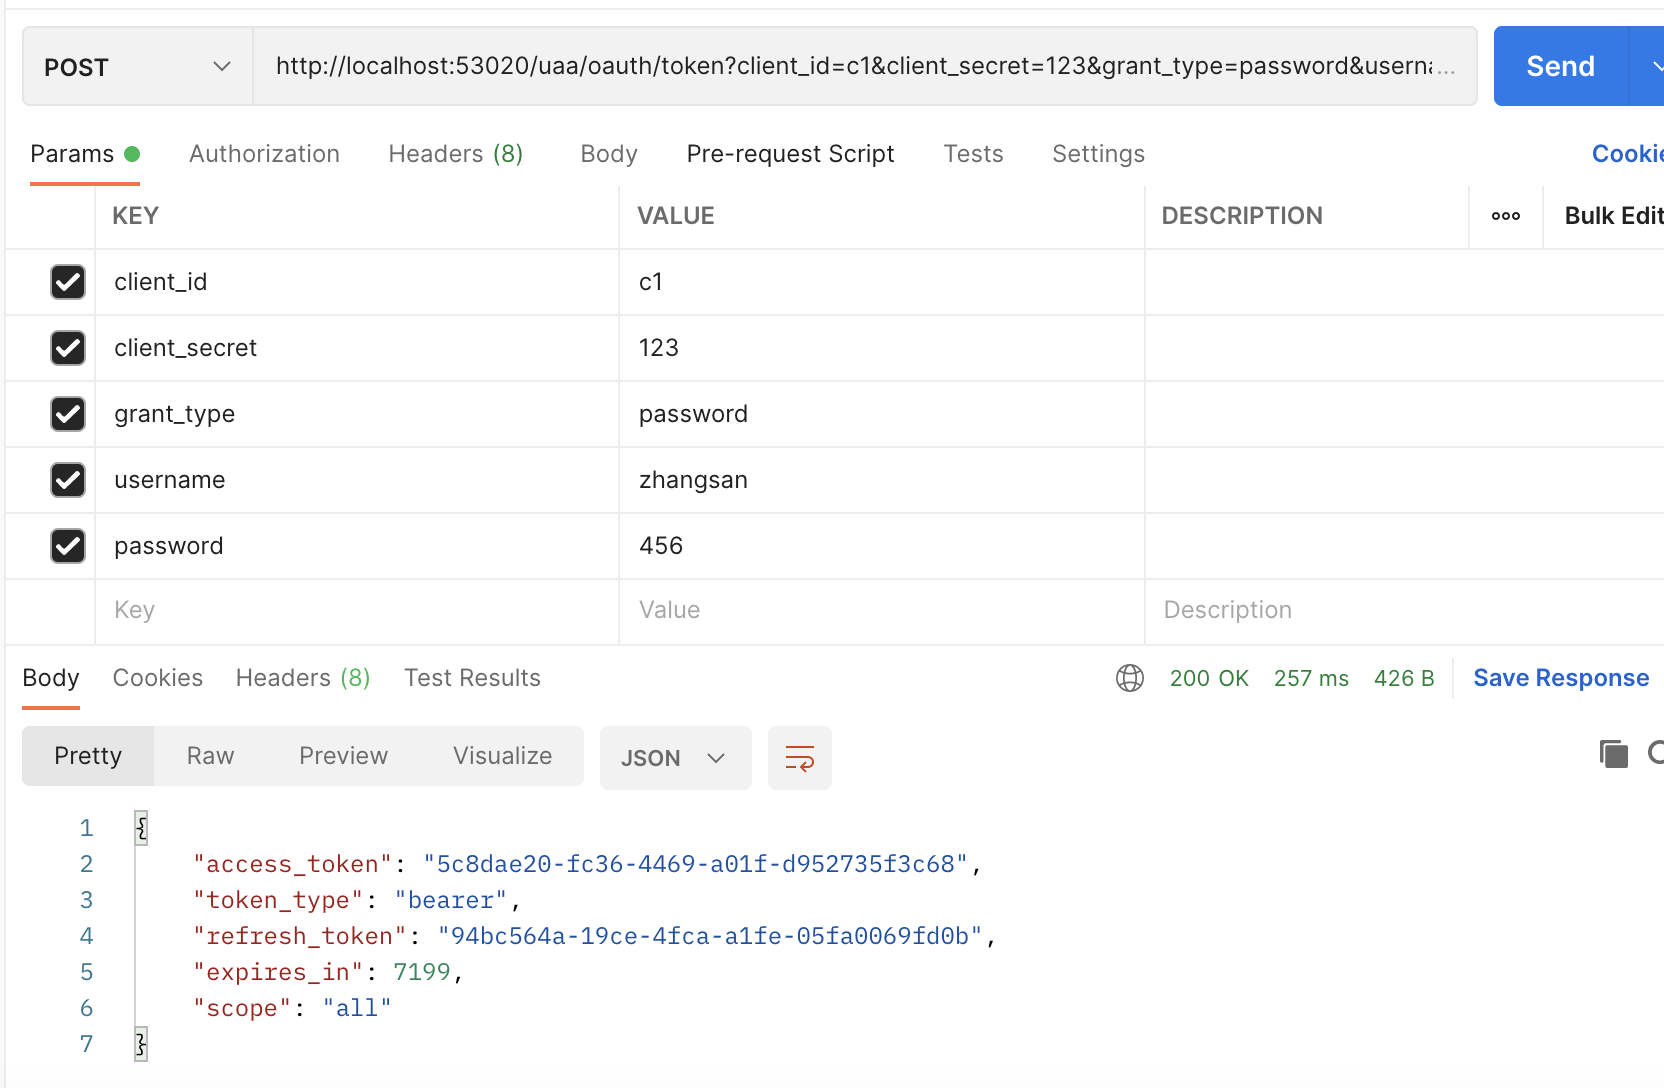Select the Raw view mode

pos(210,756)
